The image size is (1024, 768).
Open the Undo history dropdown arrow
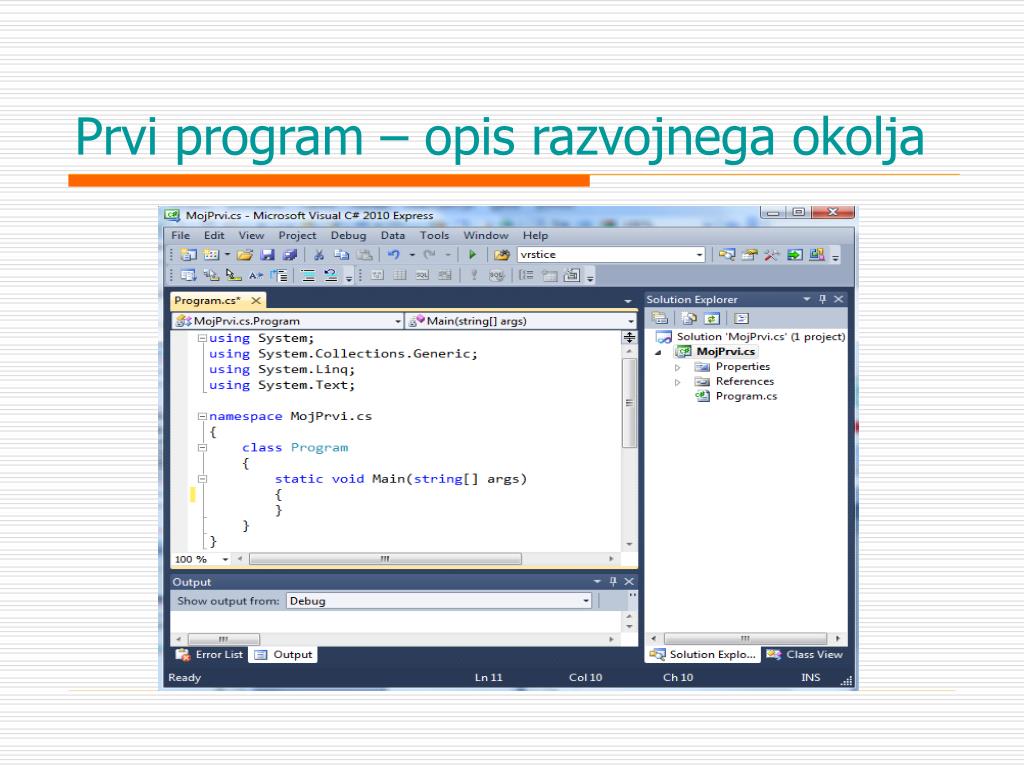click(x=411, y=255)
